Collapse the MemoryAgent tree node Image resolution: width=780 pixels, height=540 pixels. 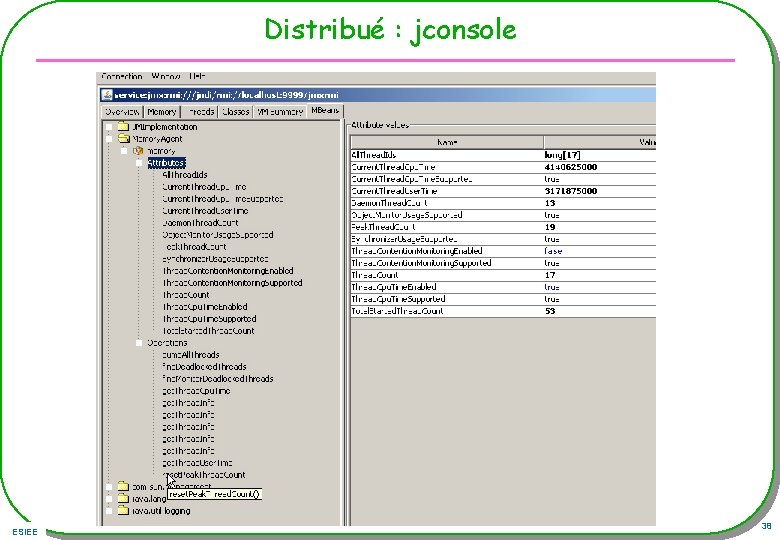109,139
